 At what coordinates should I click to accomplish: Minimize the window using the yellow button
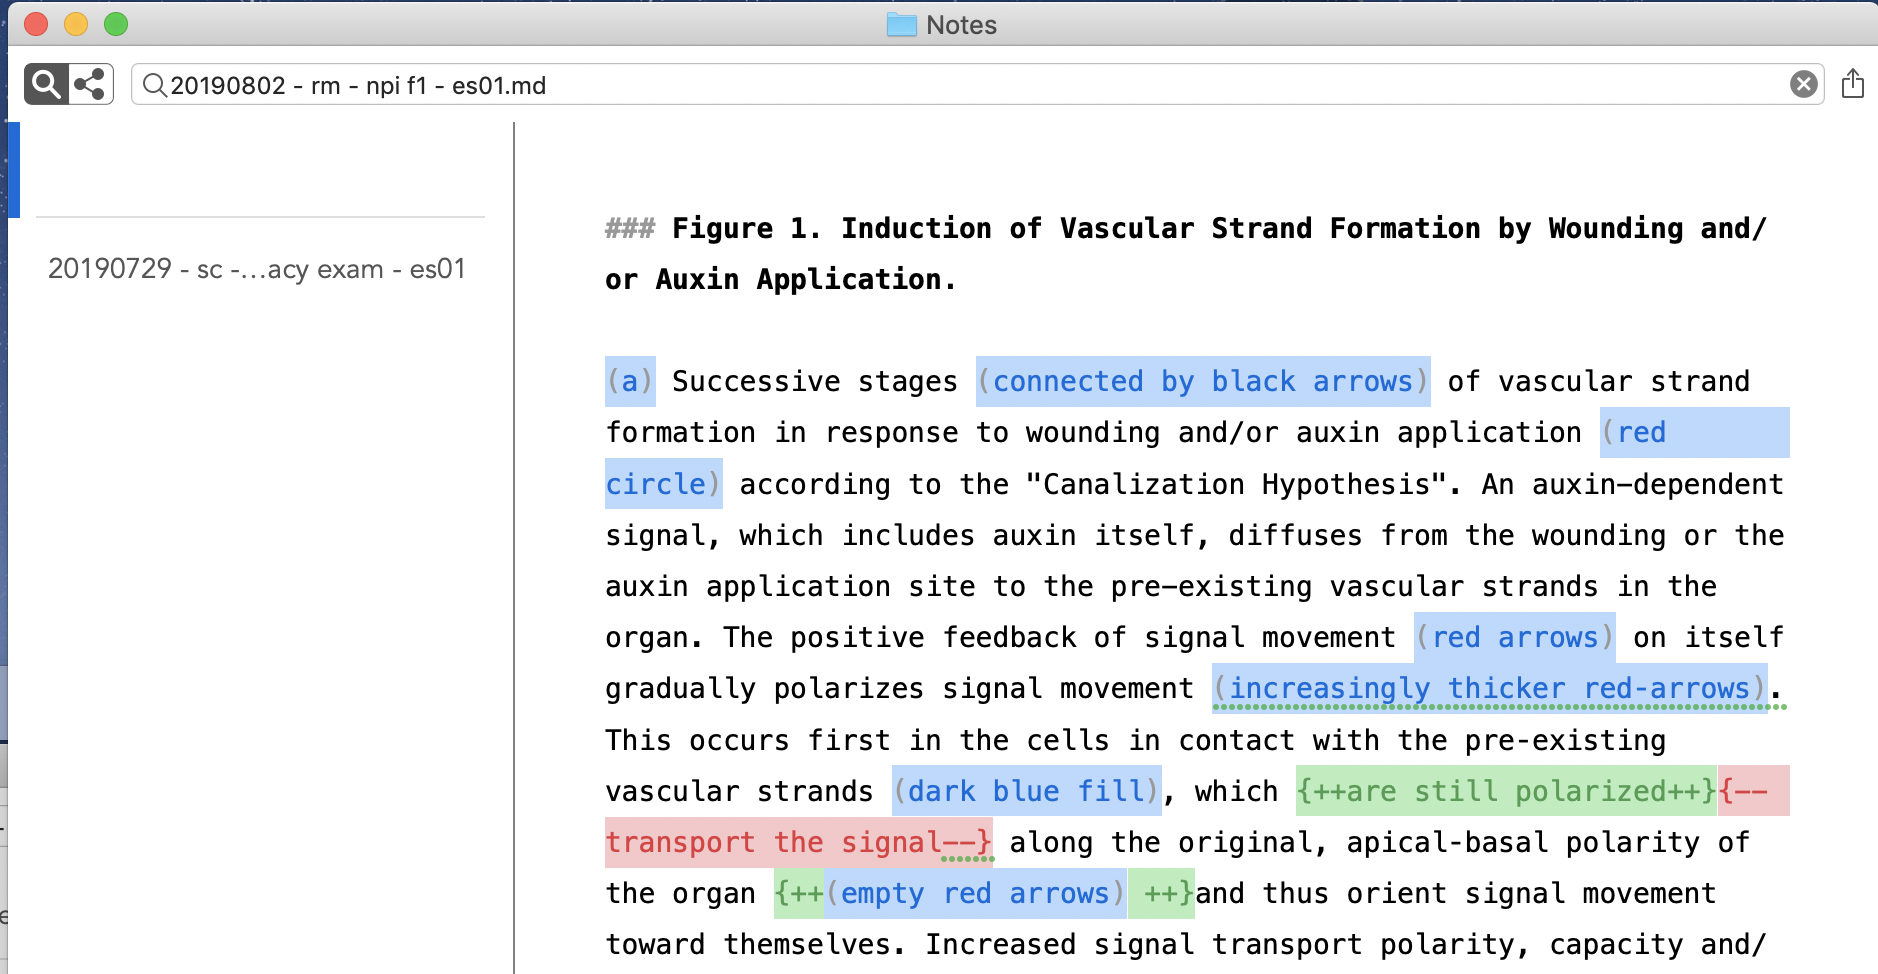(x=76, y=24)
